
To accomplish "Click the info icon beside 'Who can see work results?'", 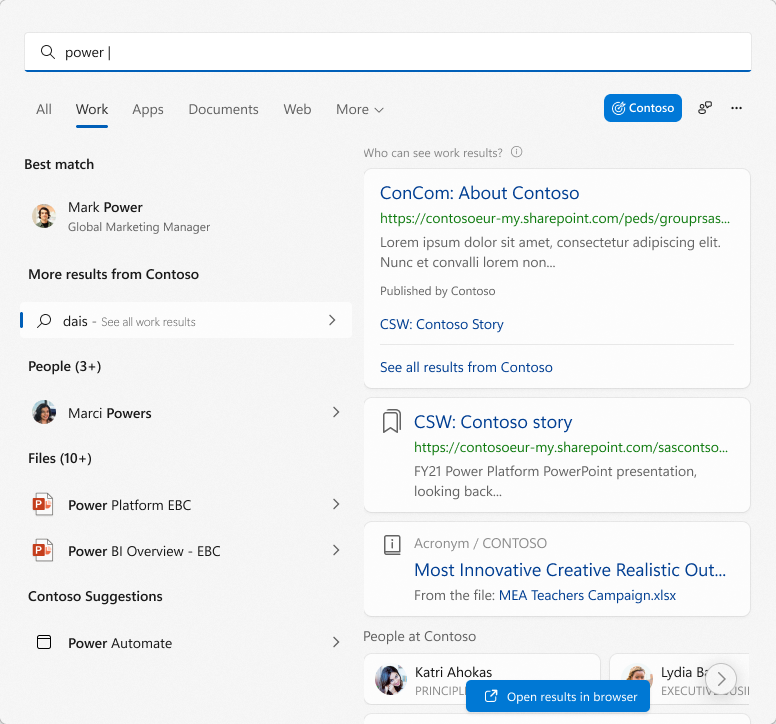I will click(x=516, y=152).
